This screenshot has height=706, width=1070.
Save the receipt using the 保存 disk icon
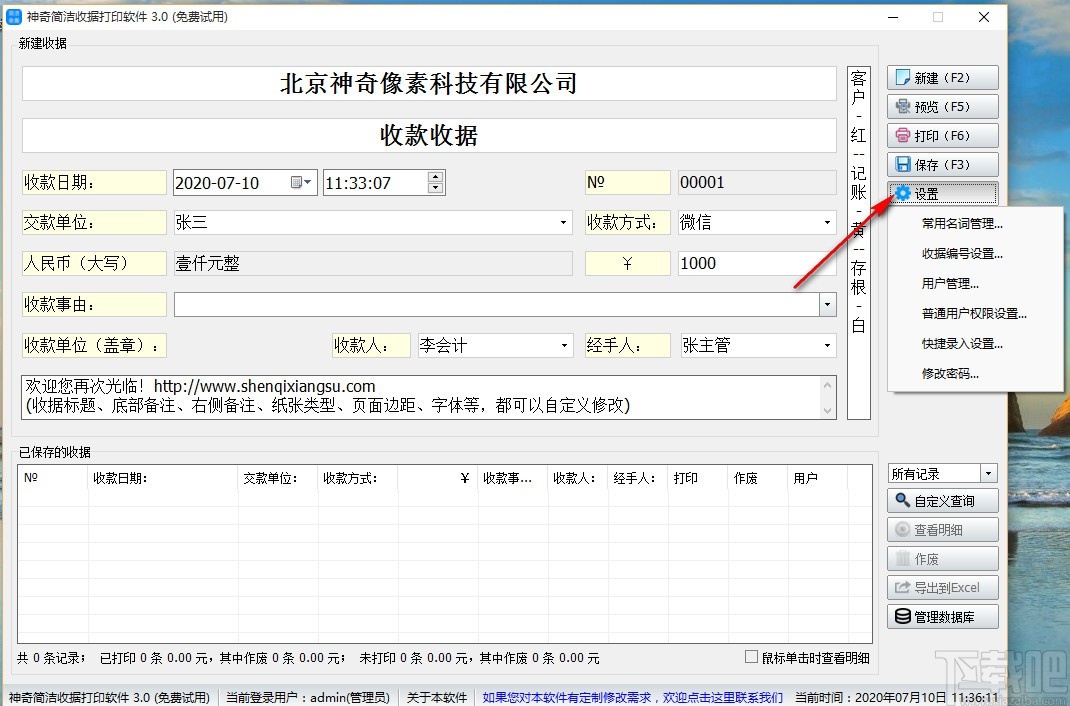coord(901,164)
